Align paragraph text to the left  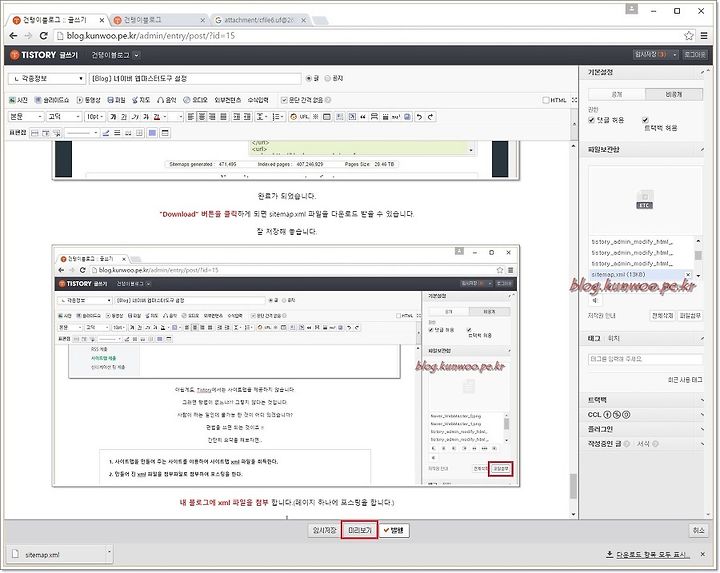tap(190, 117)
